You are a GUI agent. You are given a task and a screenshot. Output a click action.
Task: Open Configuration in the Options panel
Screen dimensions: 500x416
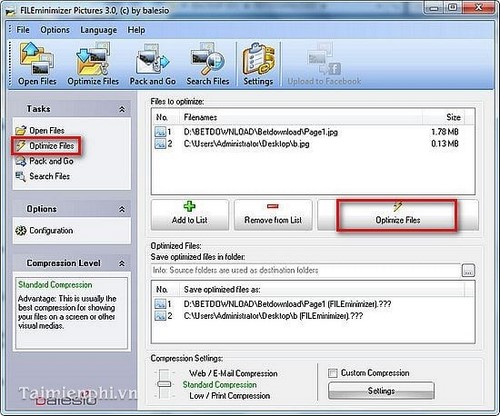[x=44, y=230]
